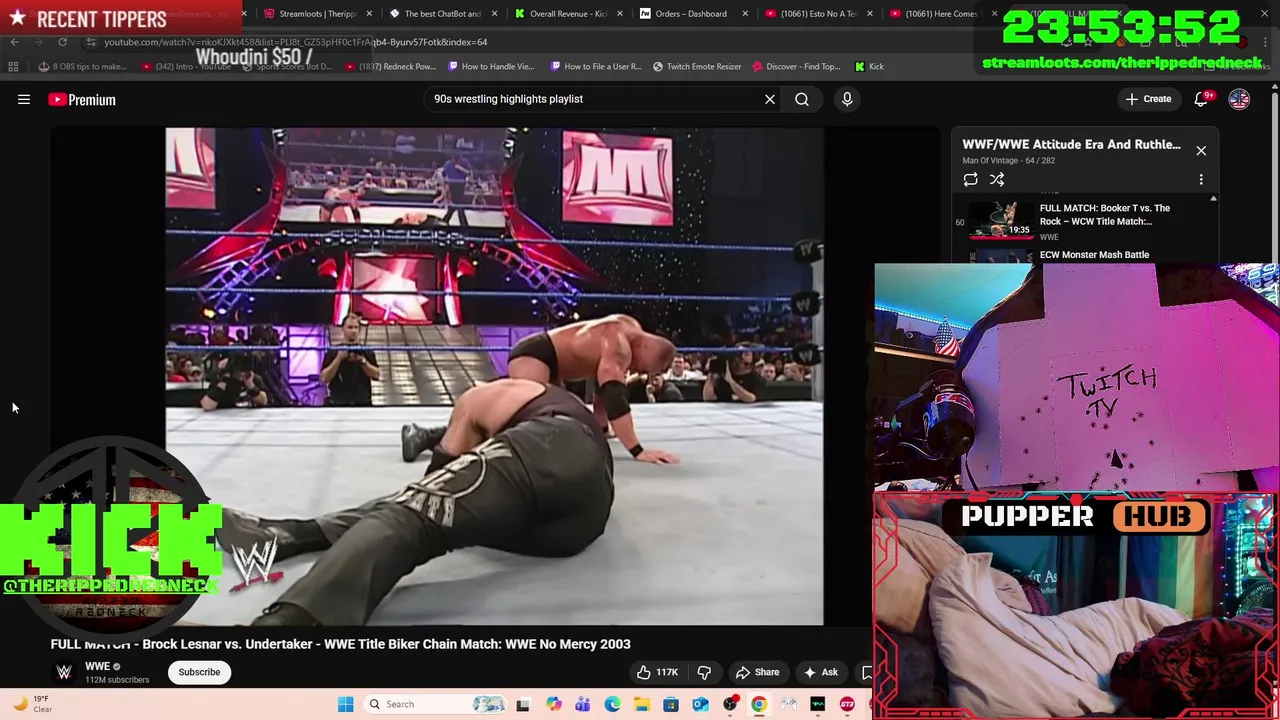
Task: Open Task View on the taskbar
Action: click(x=522, y=704)
